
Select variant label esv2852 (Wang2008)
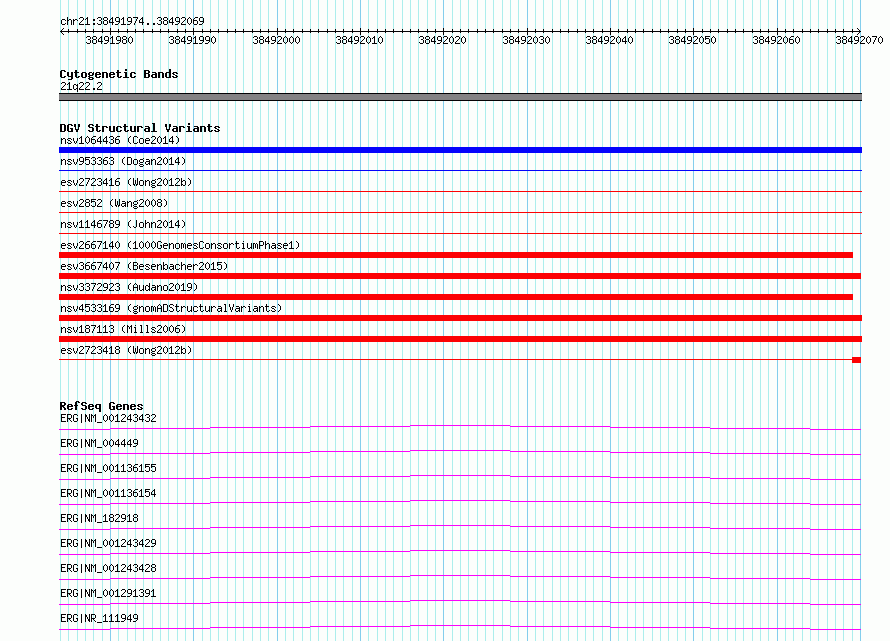click(x=114, y=203)
